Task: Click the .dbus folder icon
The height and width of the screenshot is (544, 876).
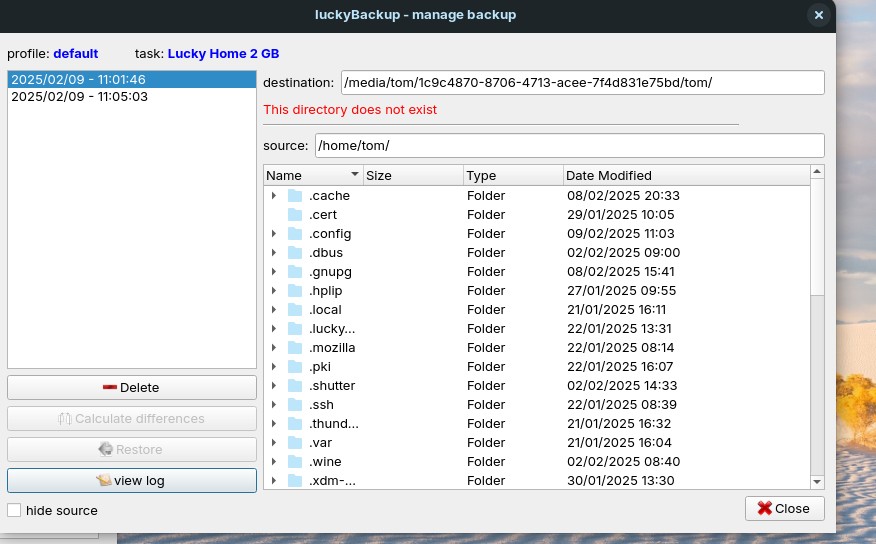Action: coord(295,252)
